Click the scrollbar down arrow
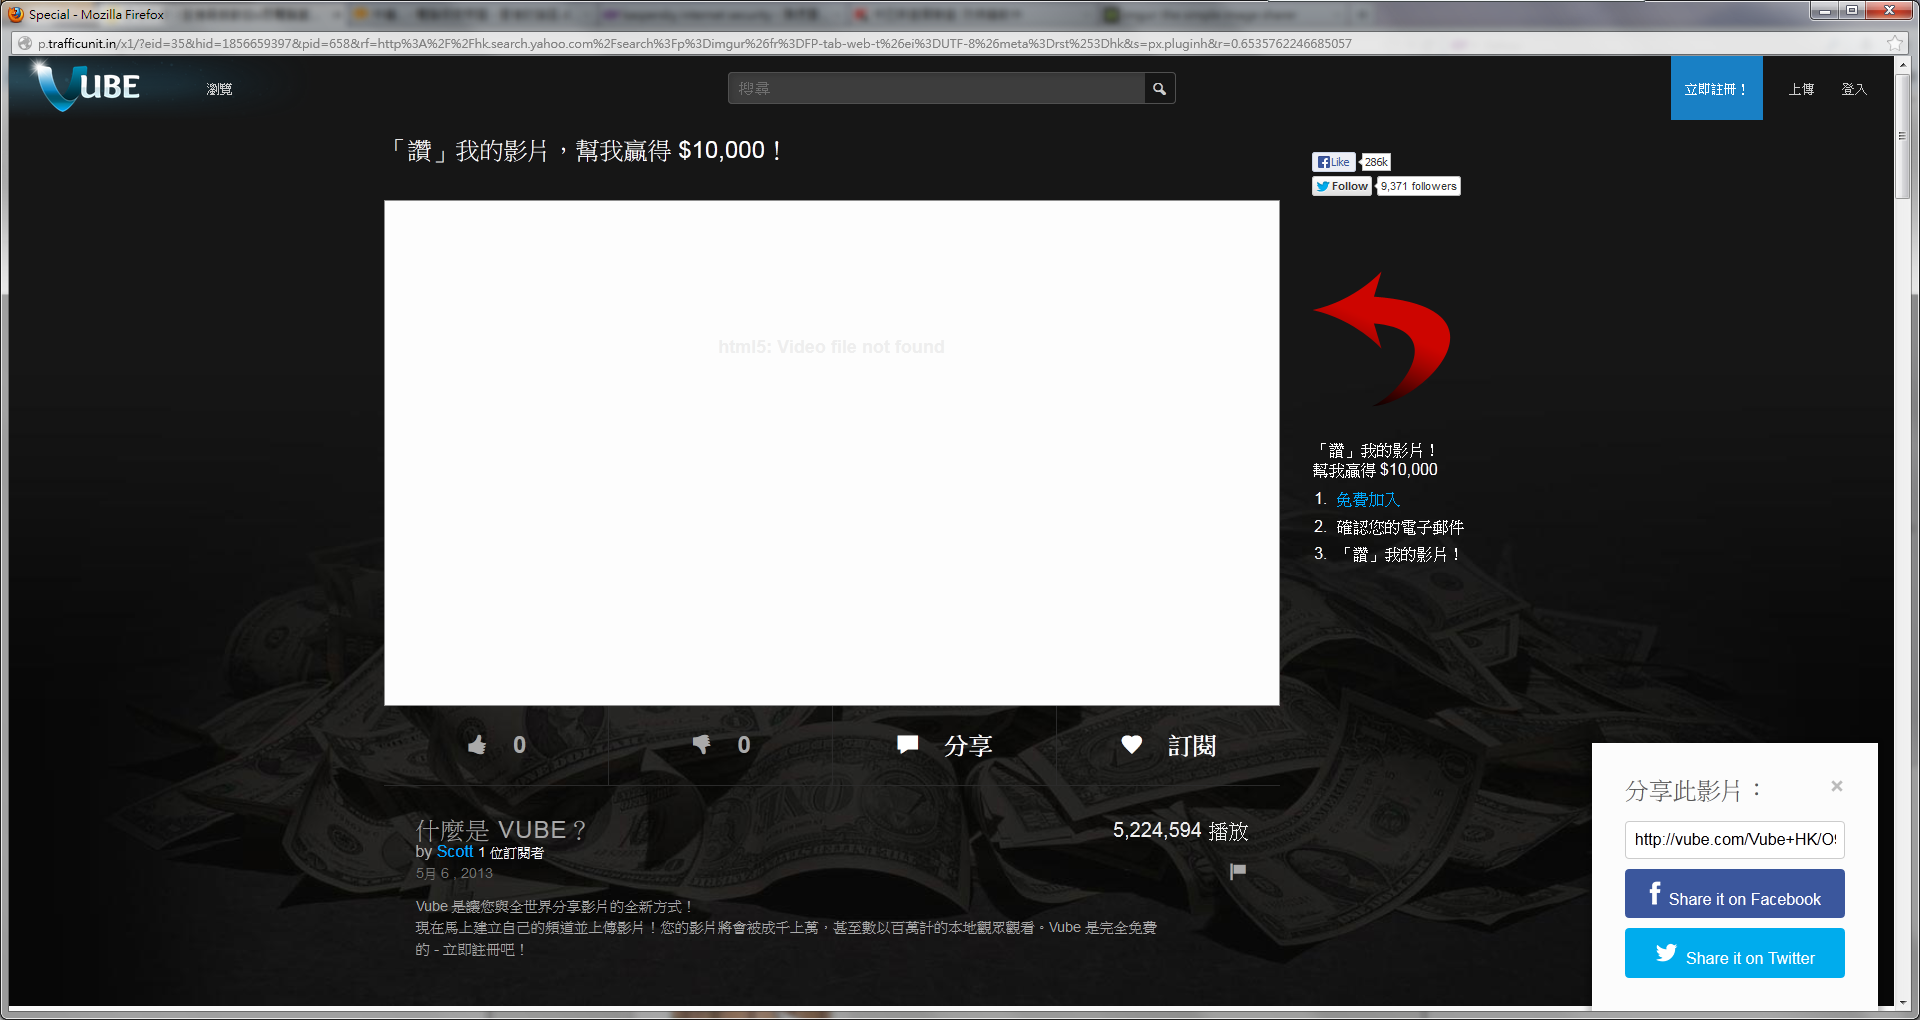Image resolution: width=1920 pixels, height=1020 pixels. click(x=1902, y=1002)
